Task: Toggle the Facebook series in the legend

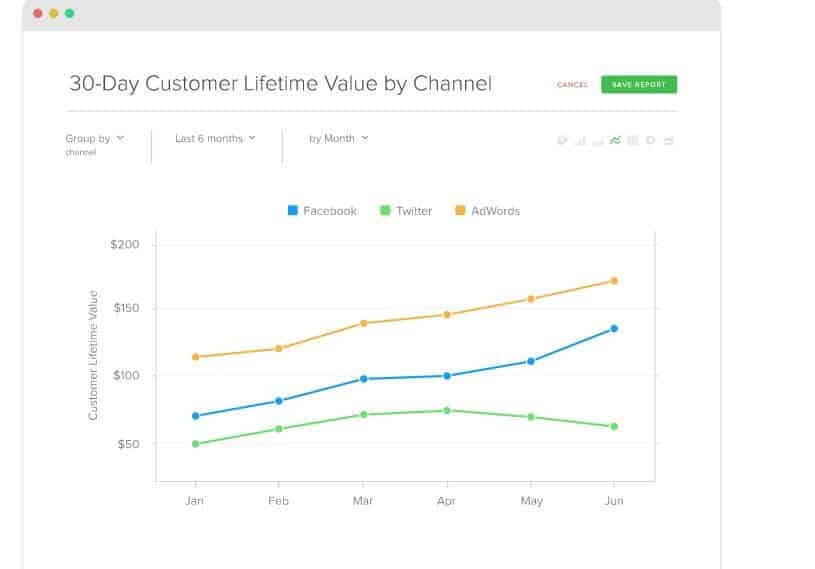Action: [322, 211]
